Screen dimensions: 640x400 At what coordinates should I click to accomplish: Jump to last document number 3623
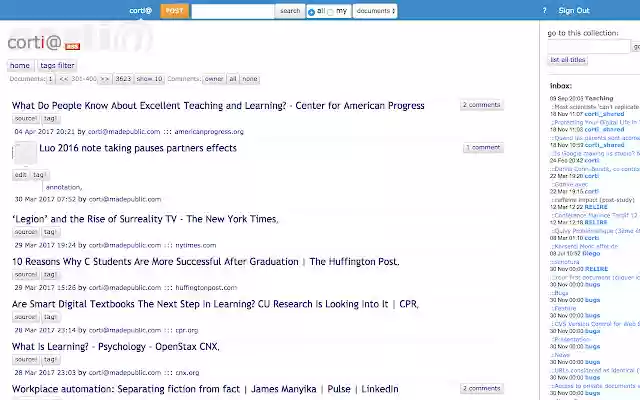pyautogui.click(x=123, y=79)
